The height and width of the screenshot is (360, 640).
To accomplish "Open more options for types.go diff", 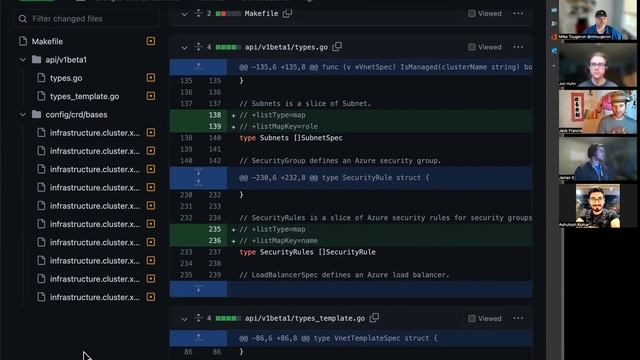I will pos(518,47).
